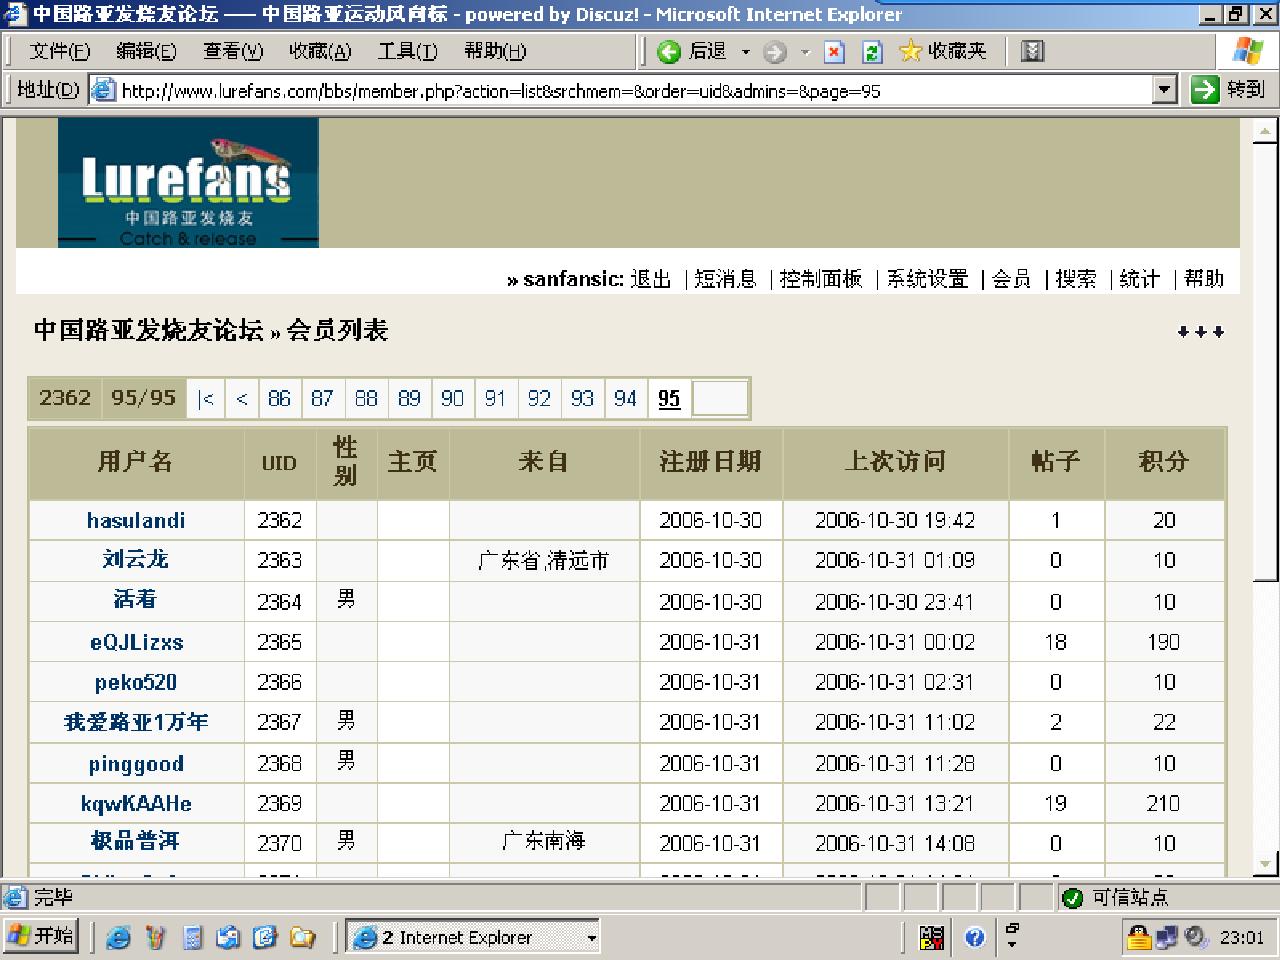The image size is (1280, 960).
Task: Open the 短消息 messages link
Action: pos(725,279)
